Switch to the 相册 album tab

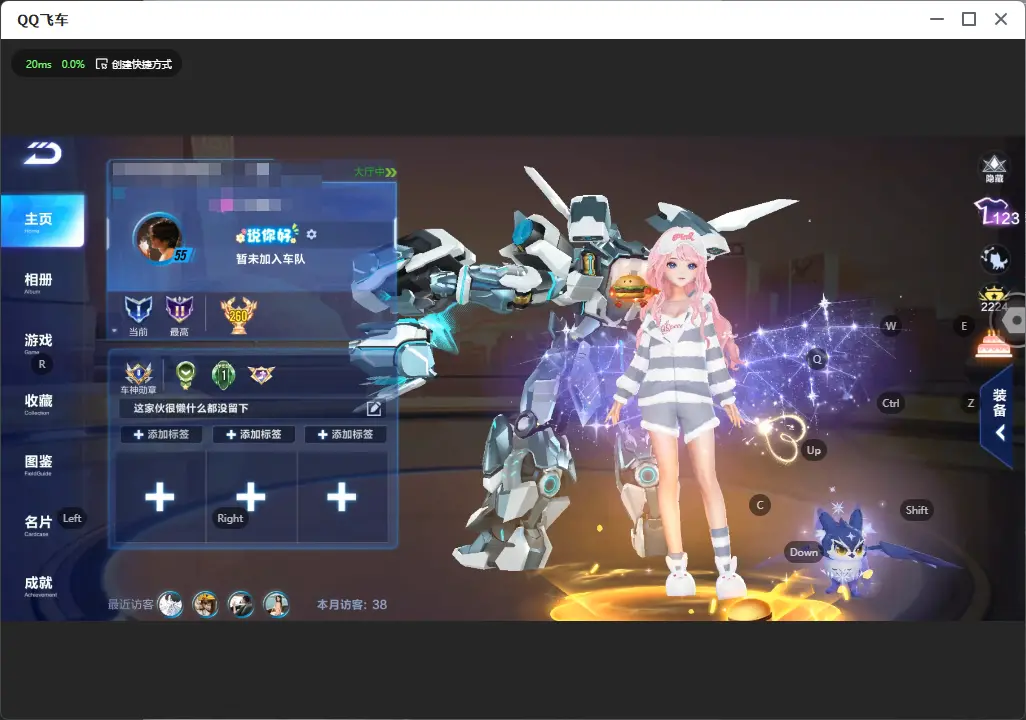38,282
